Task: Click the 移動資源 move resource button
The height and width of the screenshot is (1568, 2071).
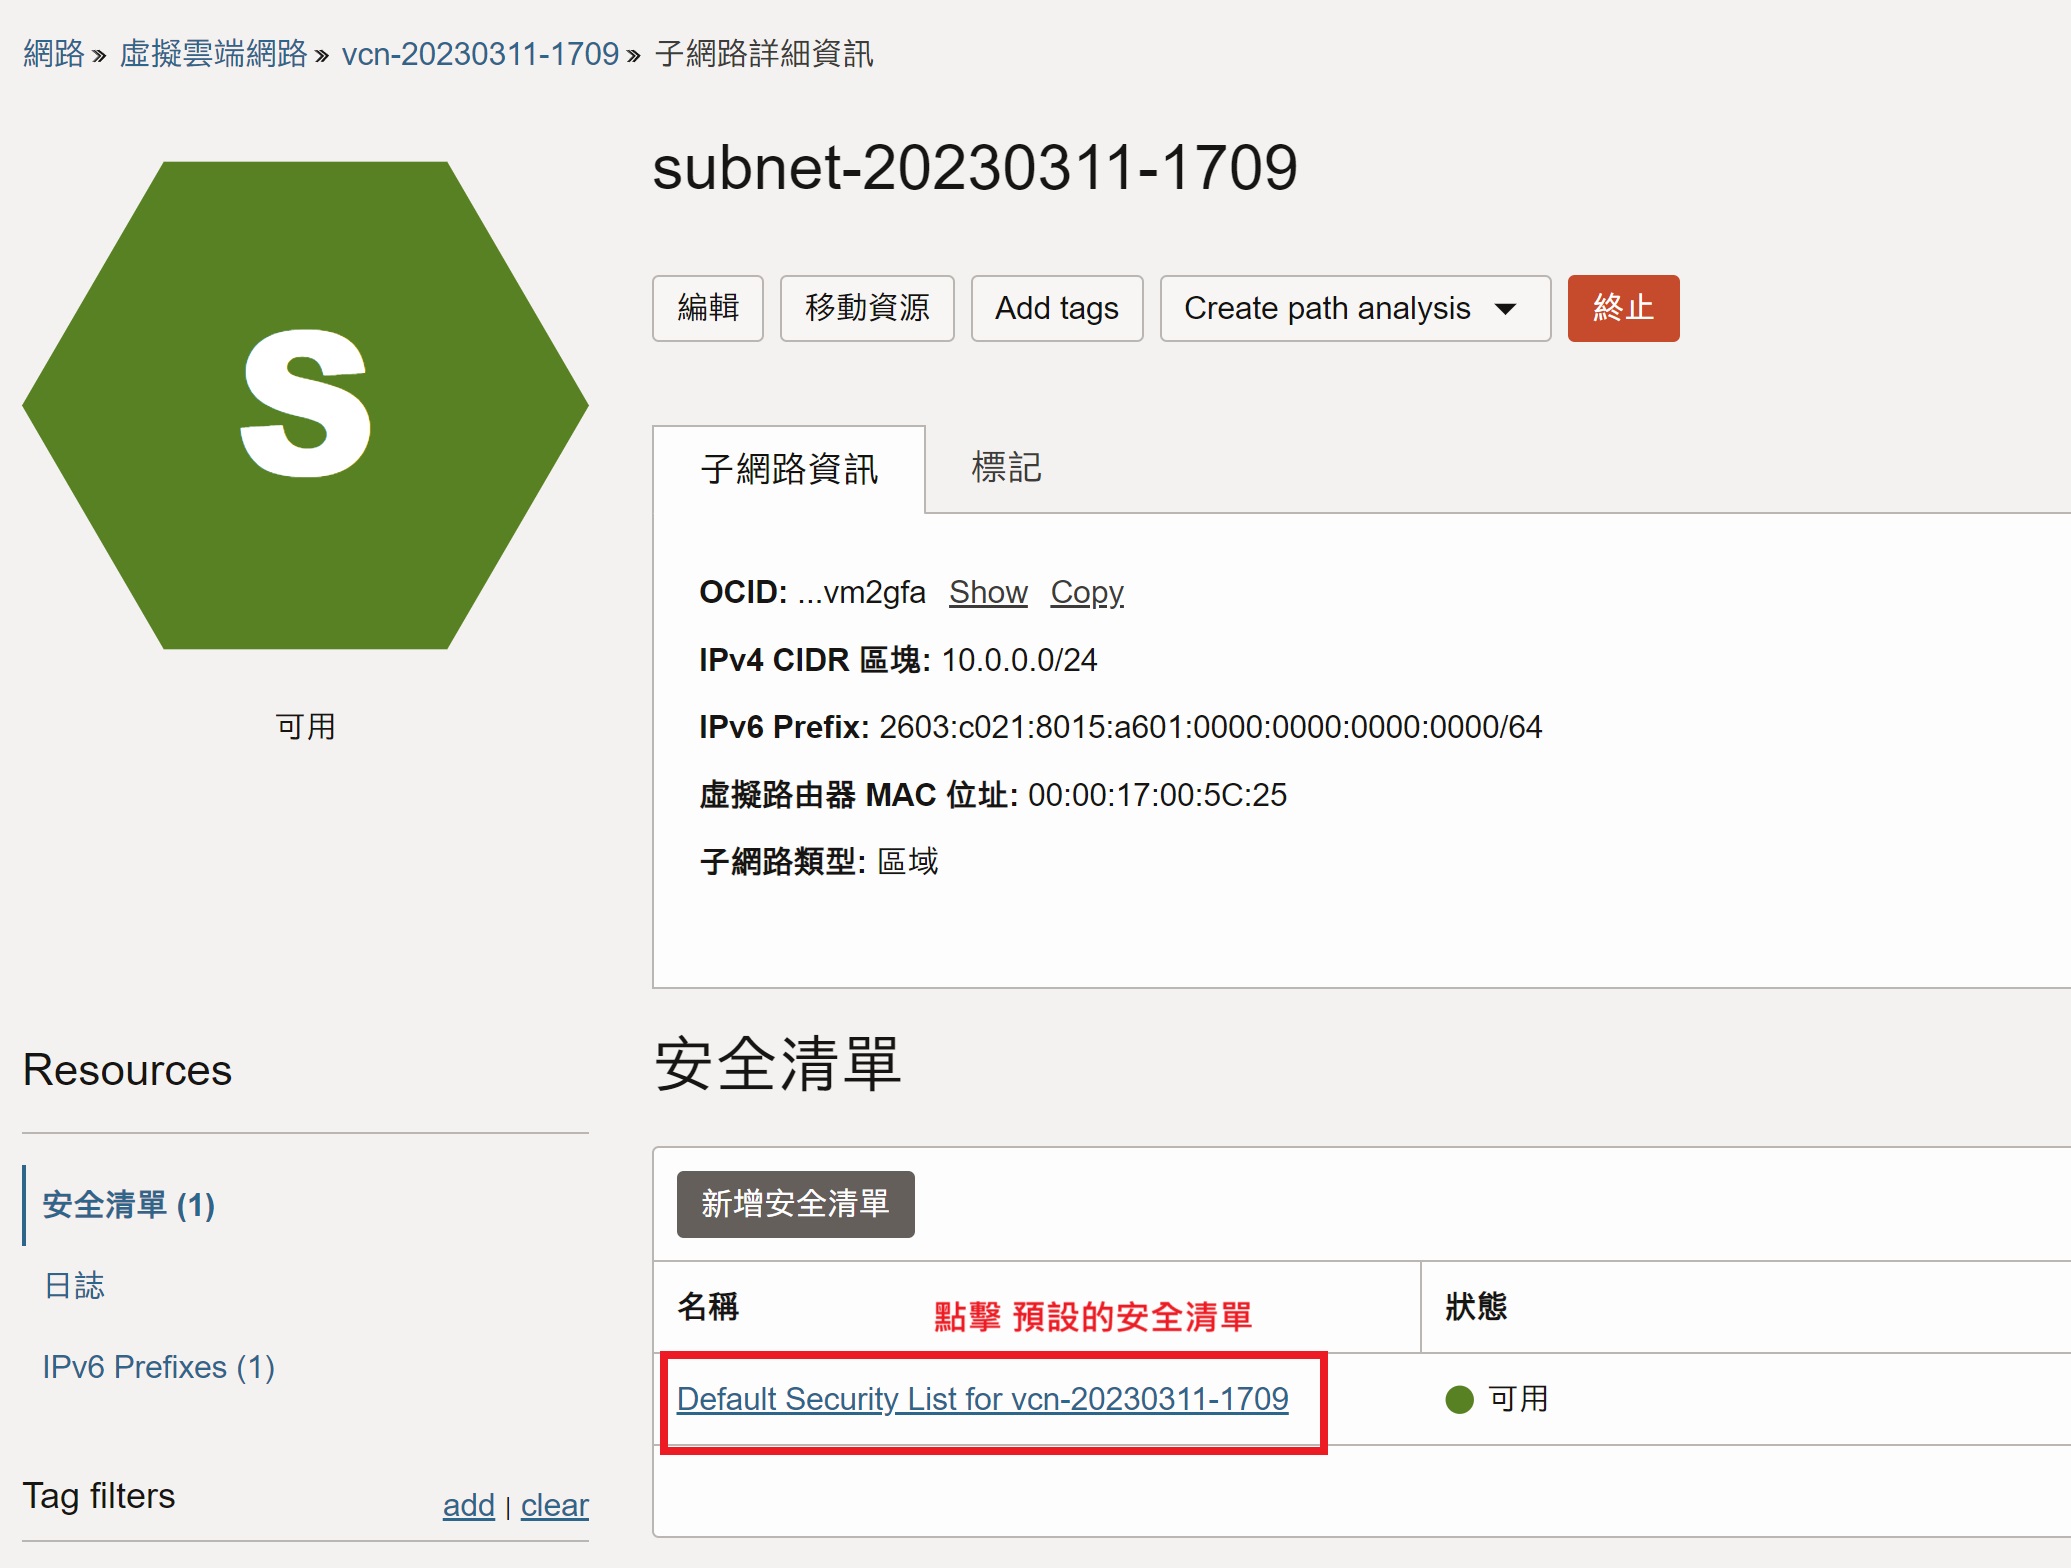Action: pyautogui.click(x=866, y=309)
